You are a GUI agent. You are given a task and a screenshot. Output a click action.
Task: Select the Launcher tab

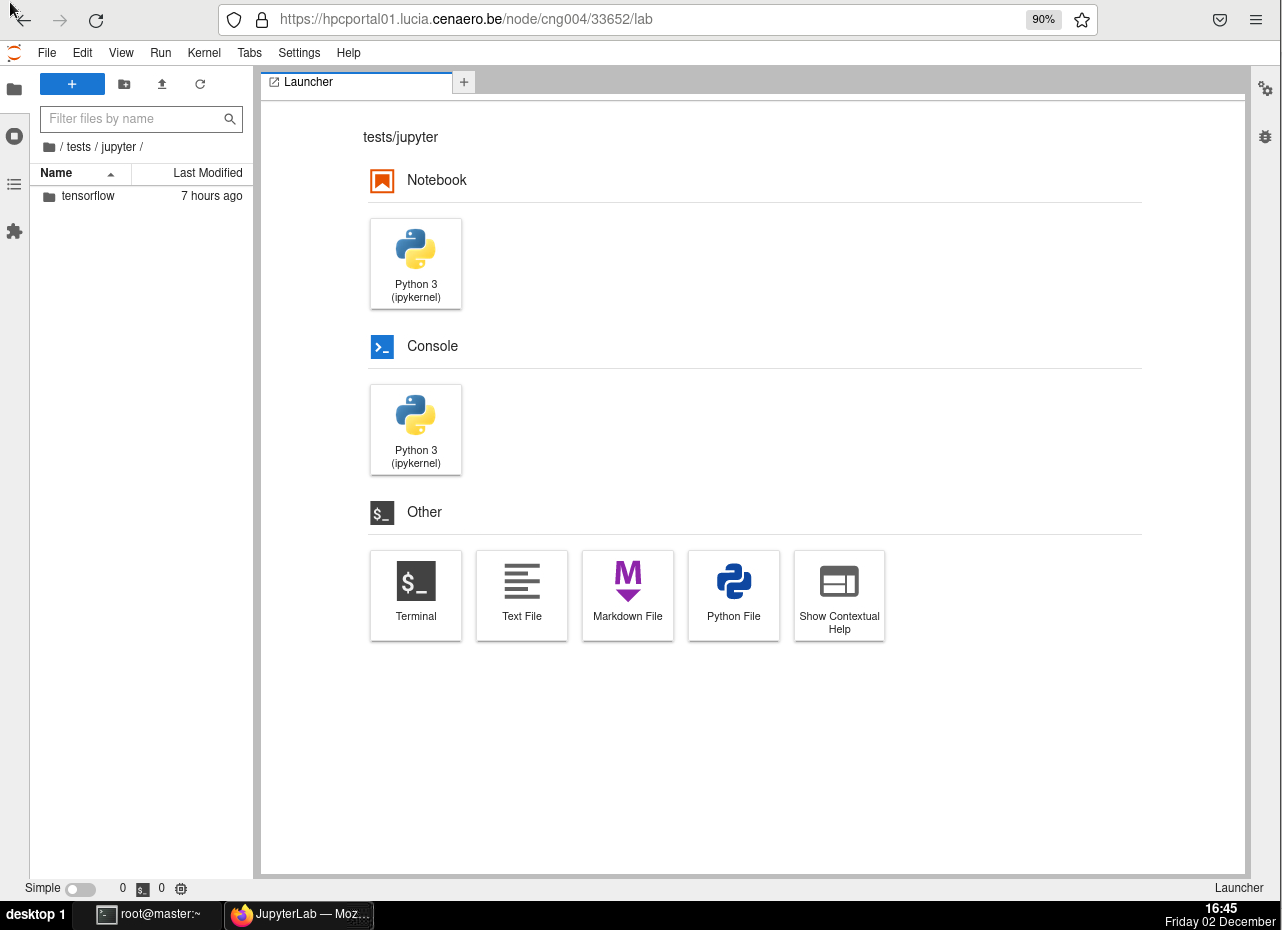pos(356,82)
